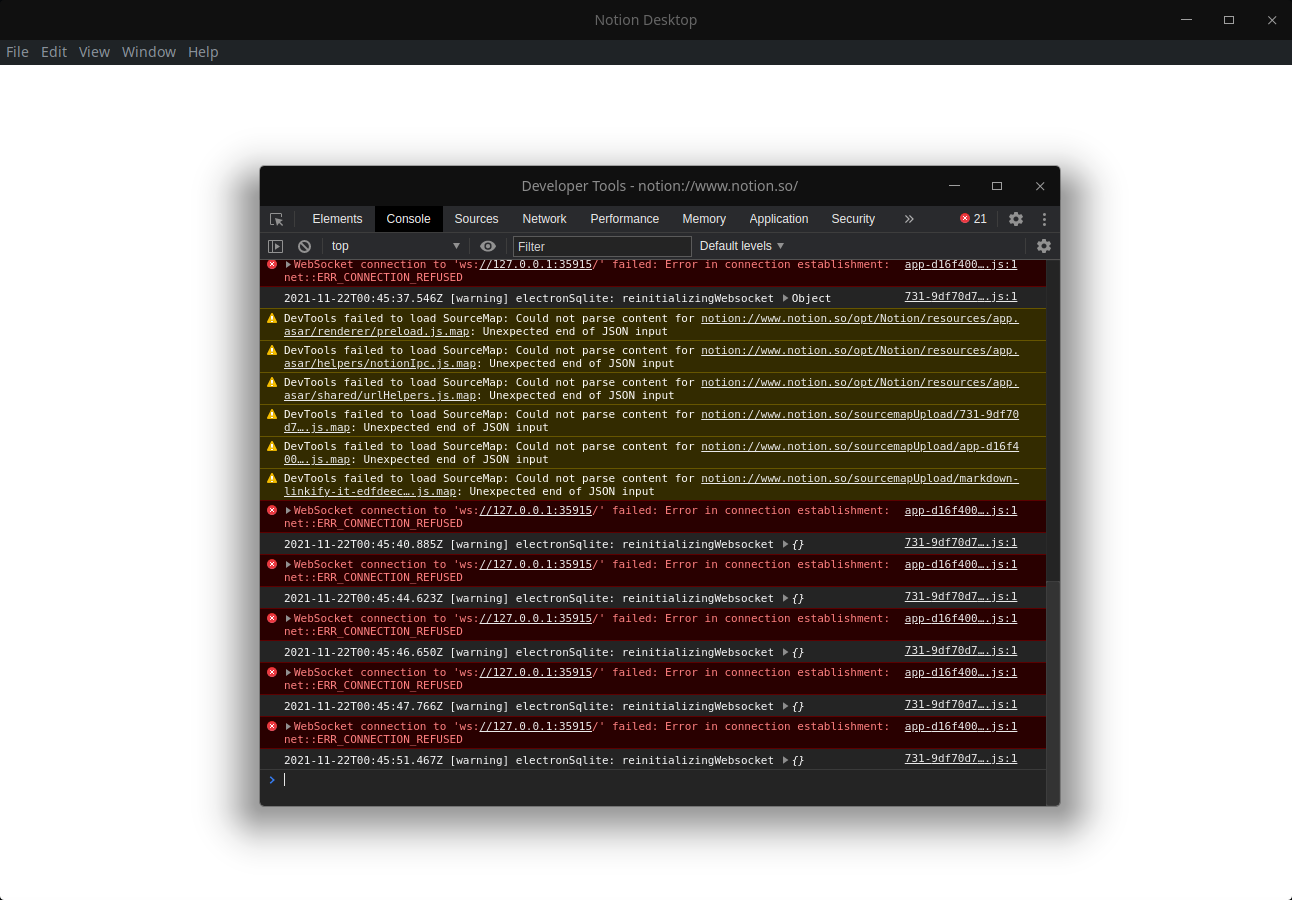The image size is (1292, 900).
Task: Click the console Filter input field
Action: point(601,246)
